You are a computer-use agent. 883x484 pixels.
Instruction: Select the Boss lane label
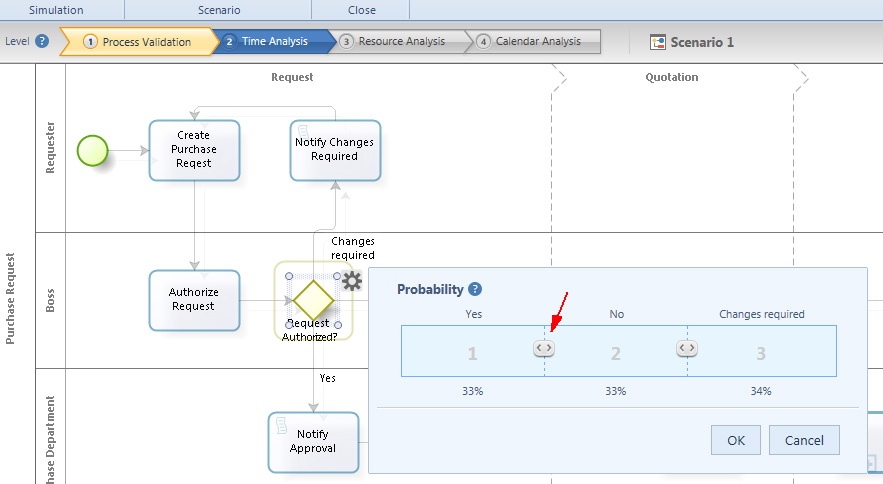click(50, 300)
